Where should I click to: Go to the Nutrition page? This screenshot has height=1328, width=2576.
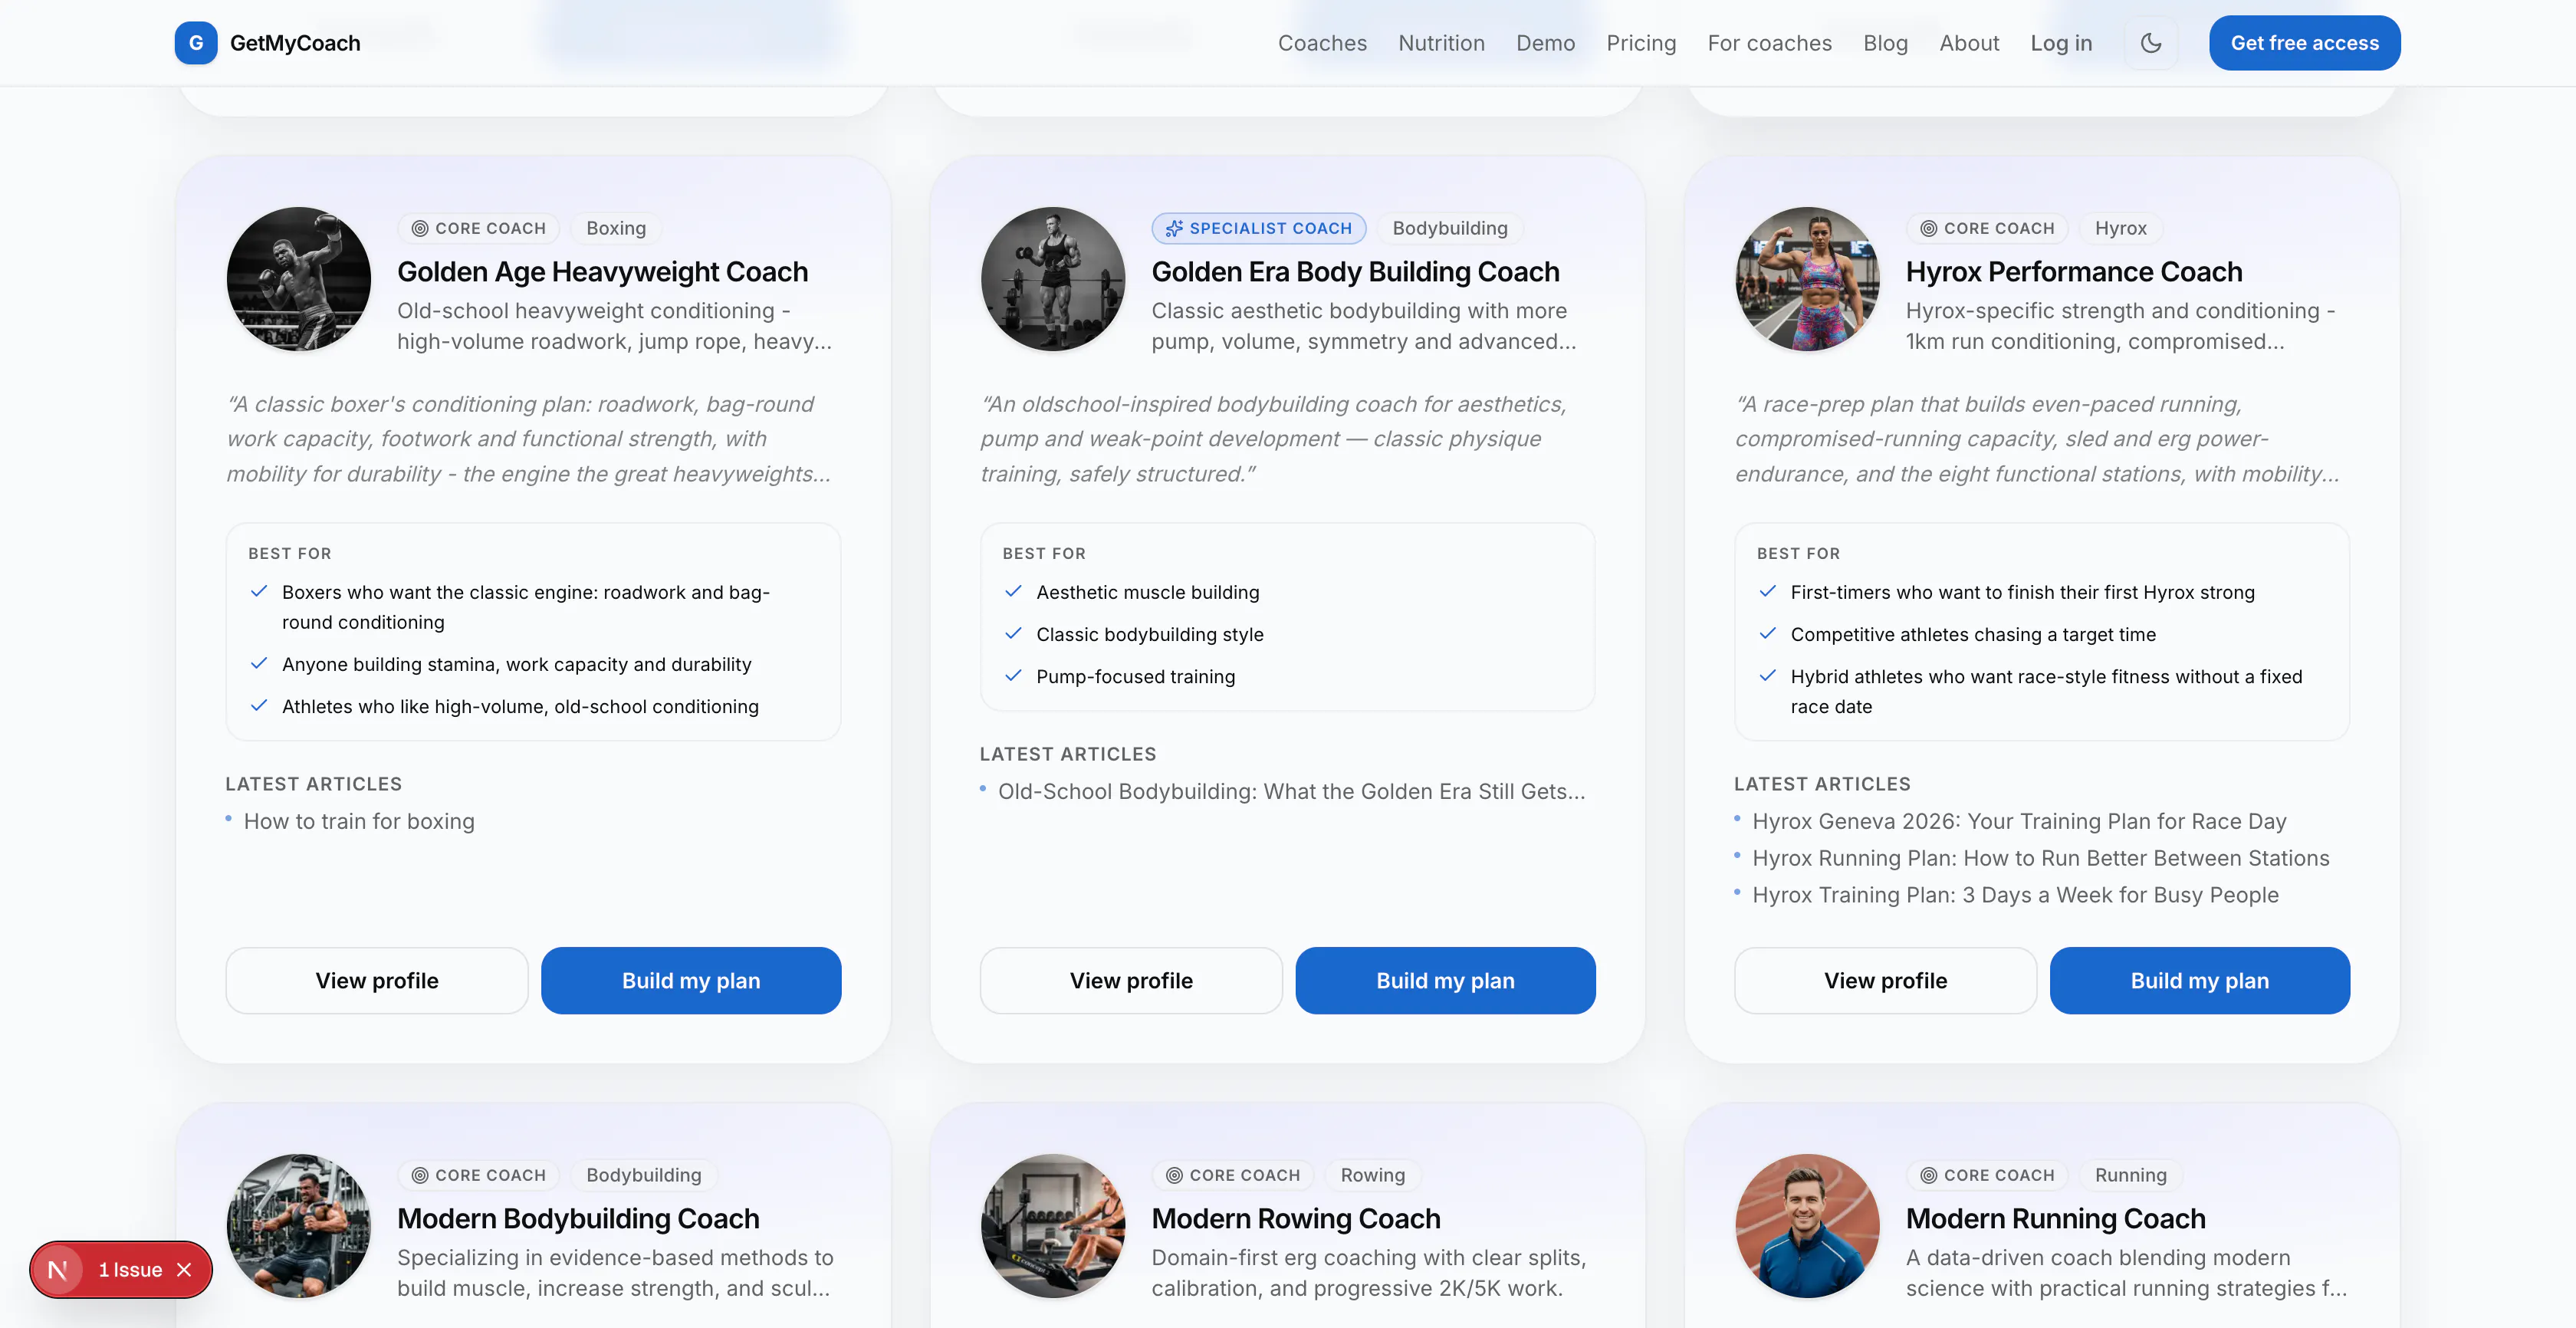point(1441,43)
